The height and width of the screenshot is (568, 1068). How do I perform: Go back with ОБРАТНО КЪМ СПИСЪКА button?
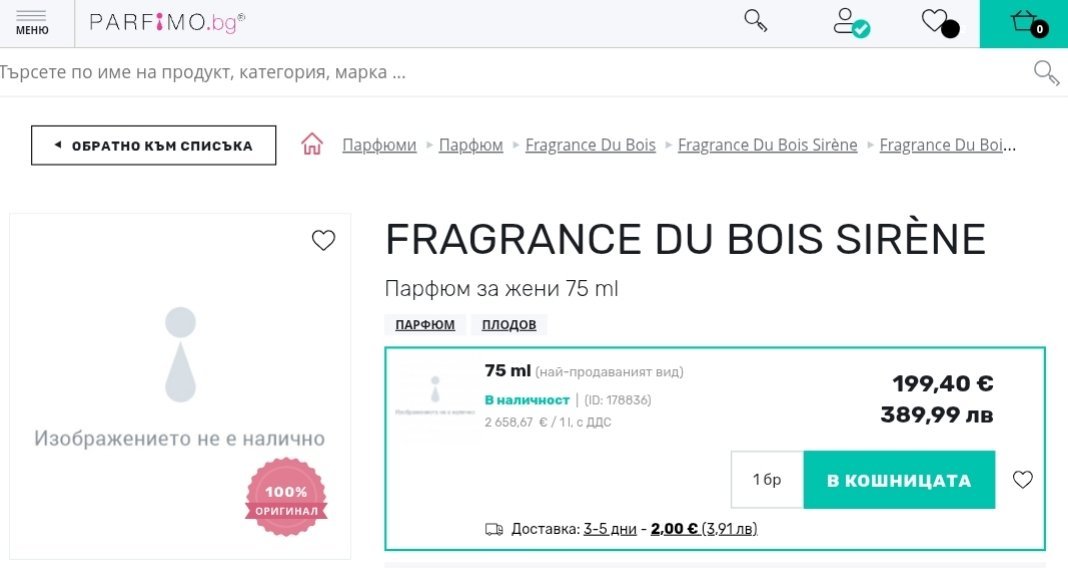point(154,145)
